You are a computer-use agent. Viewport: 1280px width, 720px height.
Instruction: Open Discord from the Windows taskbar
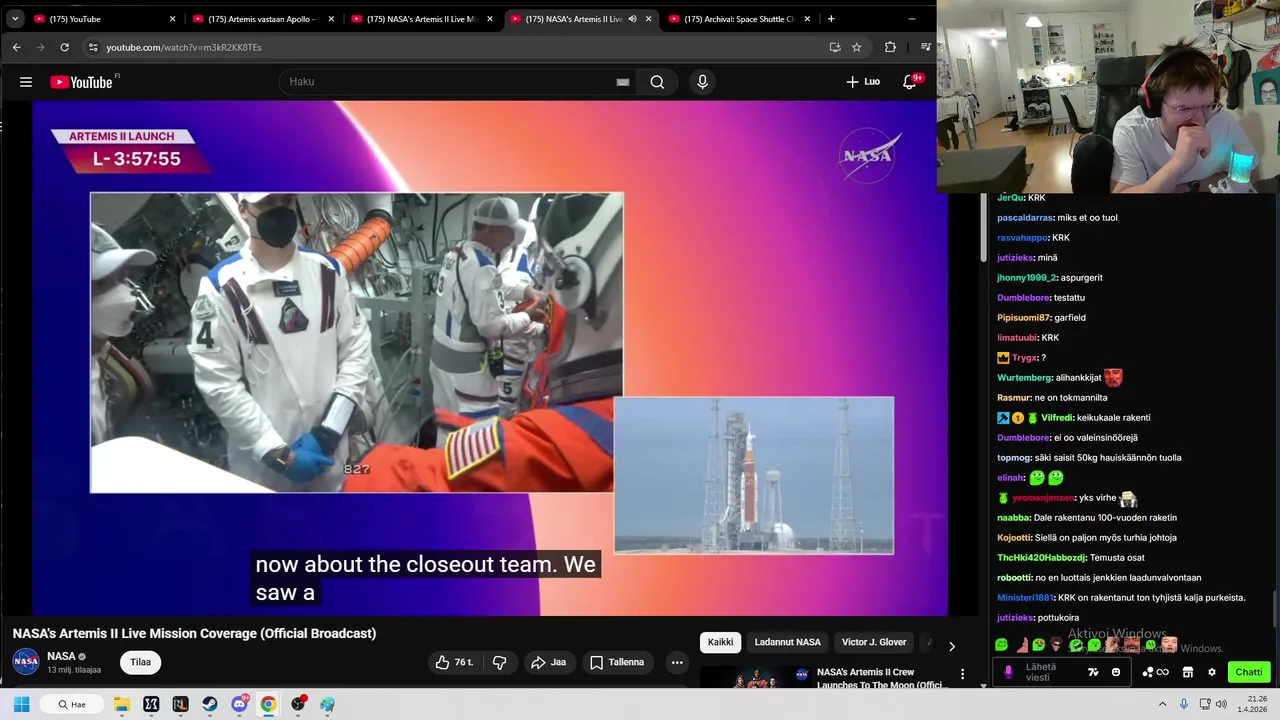(x=239, y=704)
